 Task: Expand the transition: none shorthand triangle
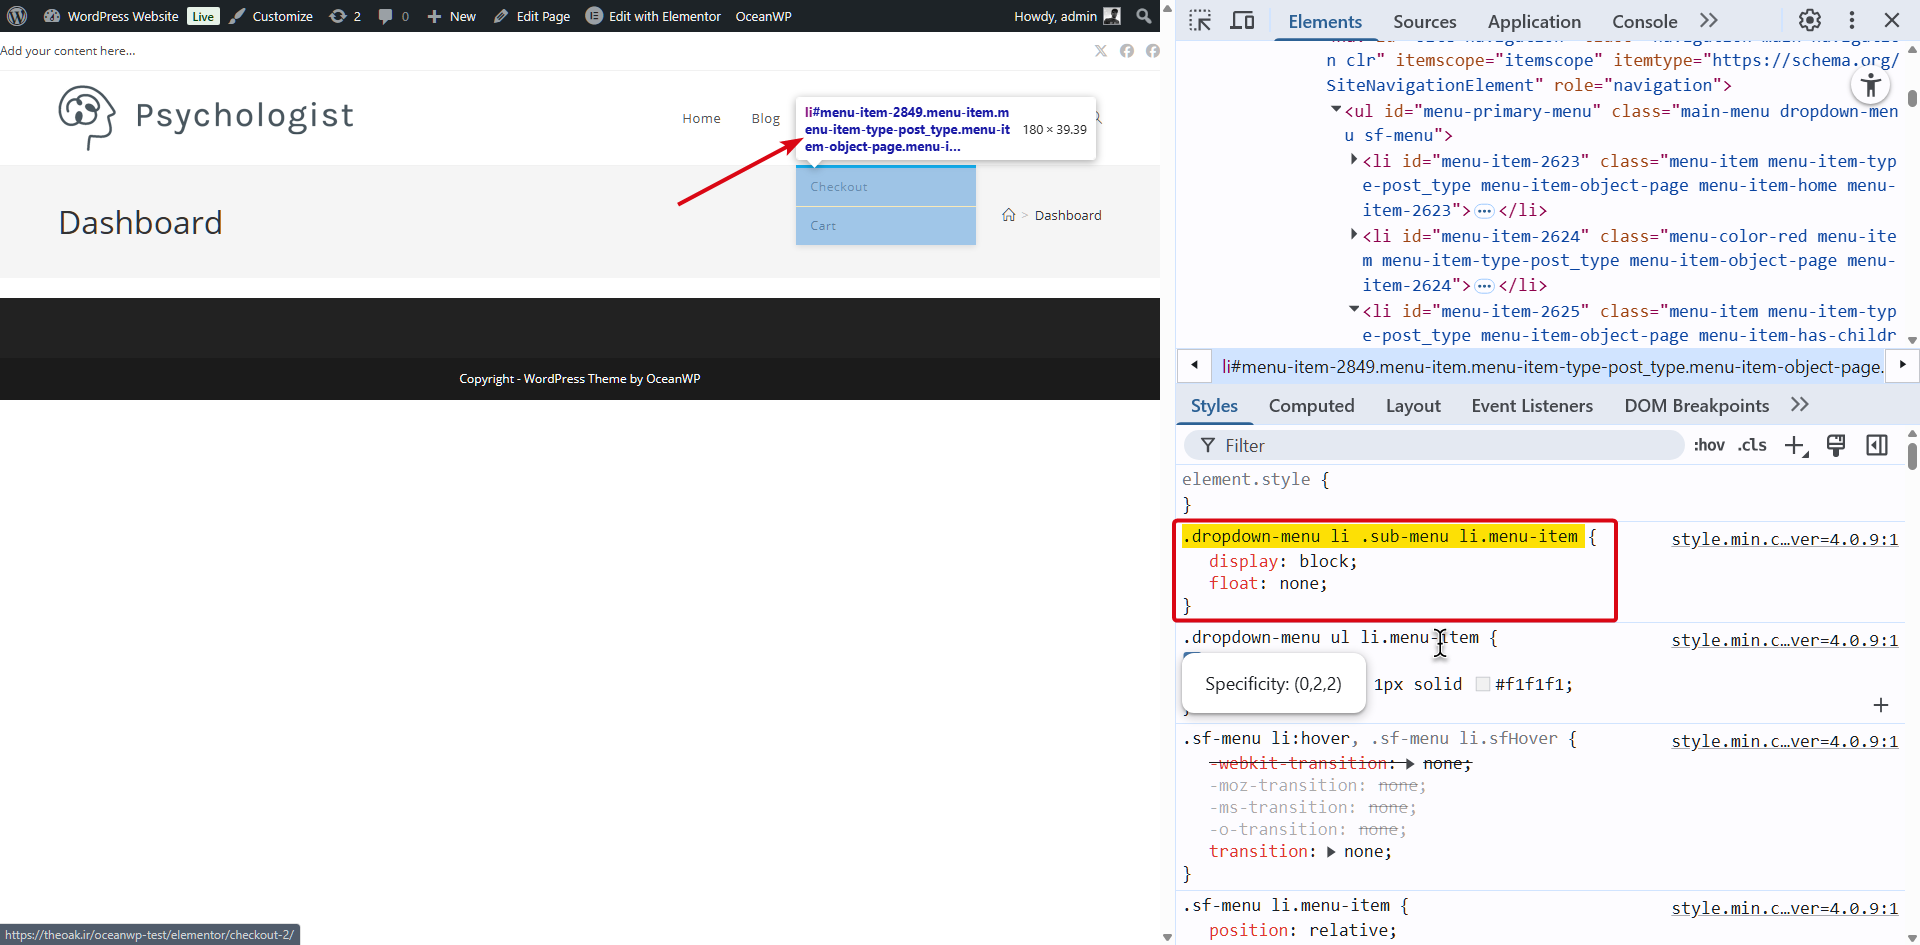(x=1331, y=852)
